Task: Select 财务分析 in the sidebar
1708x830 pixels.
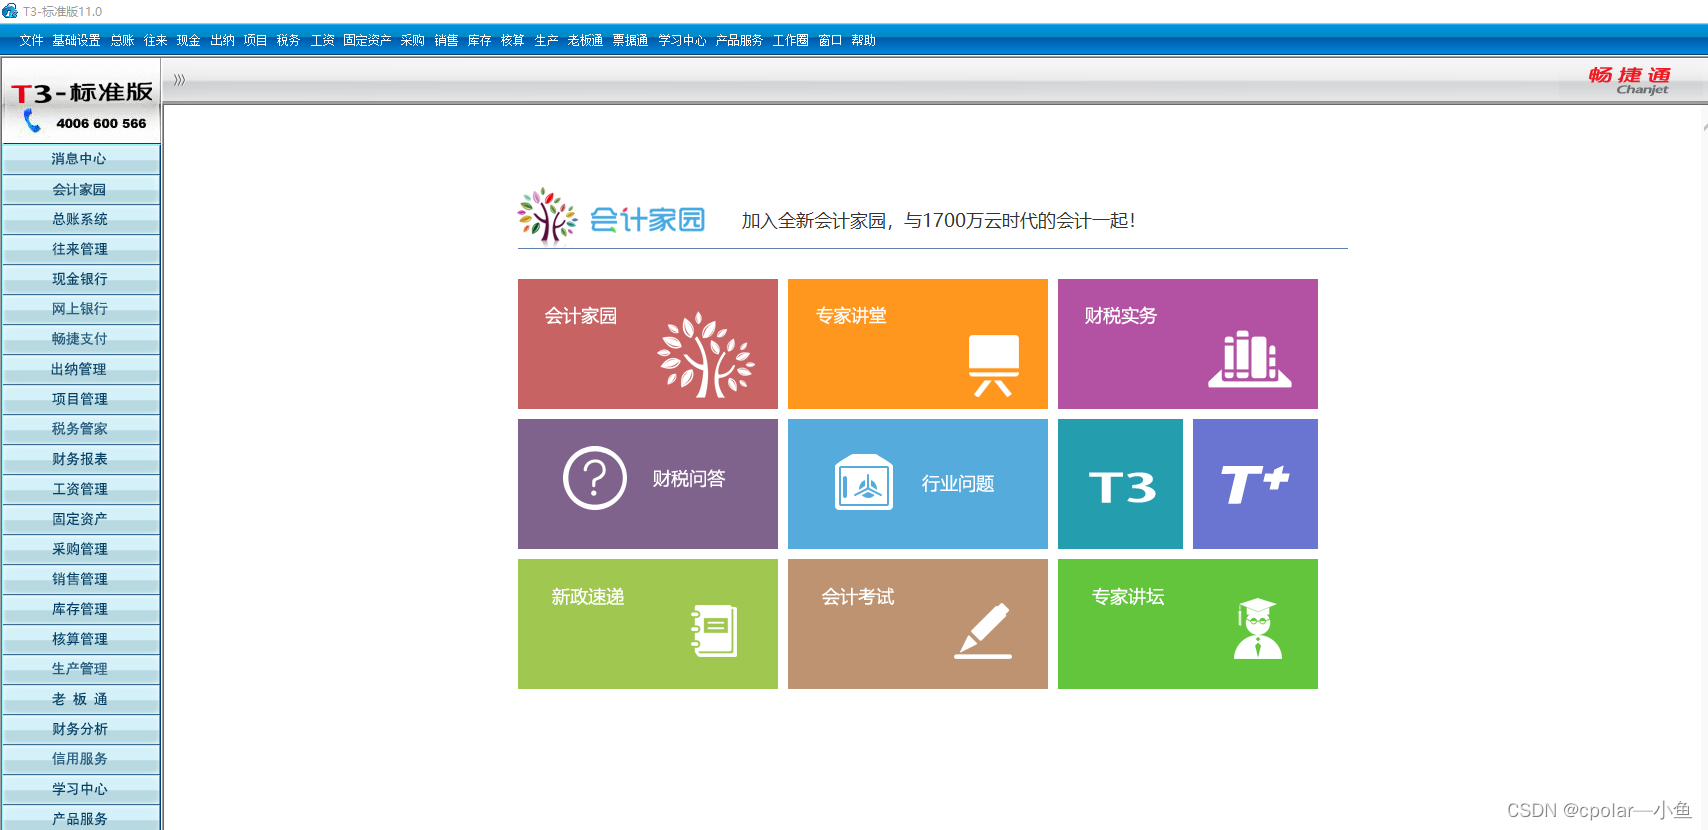Action: point(81,729)
